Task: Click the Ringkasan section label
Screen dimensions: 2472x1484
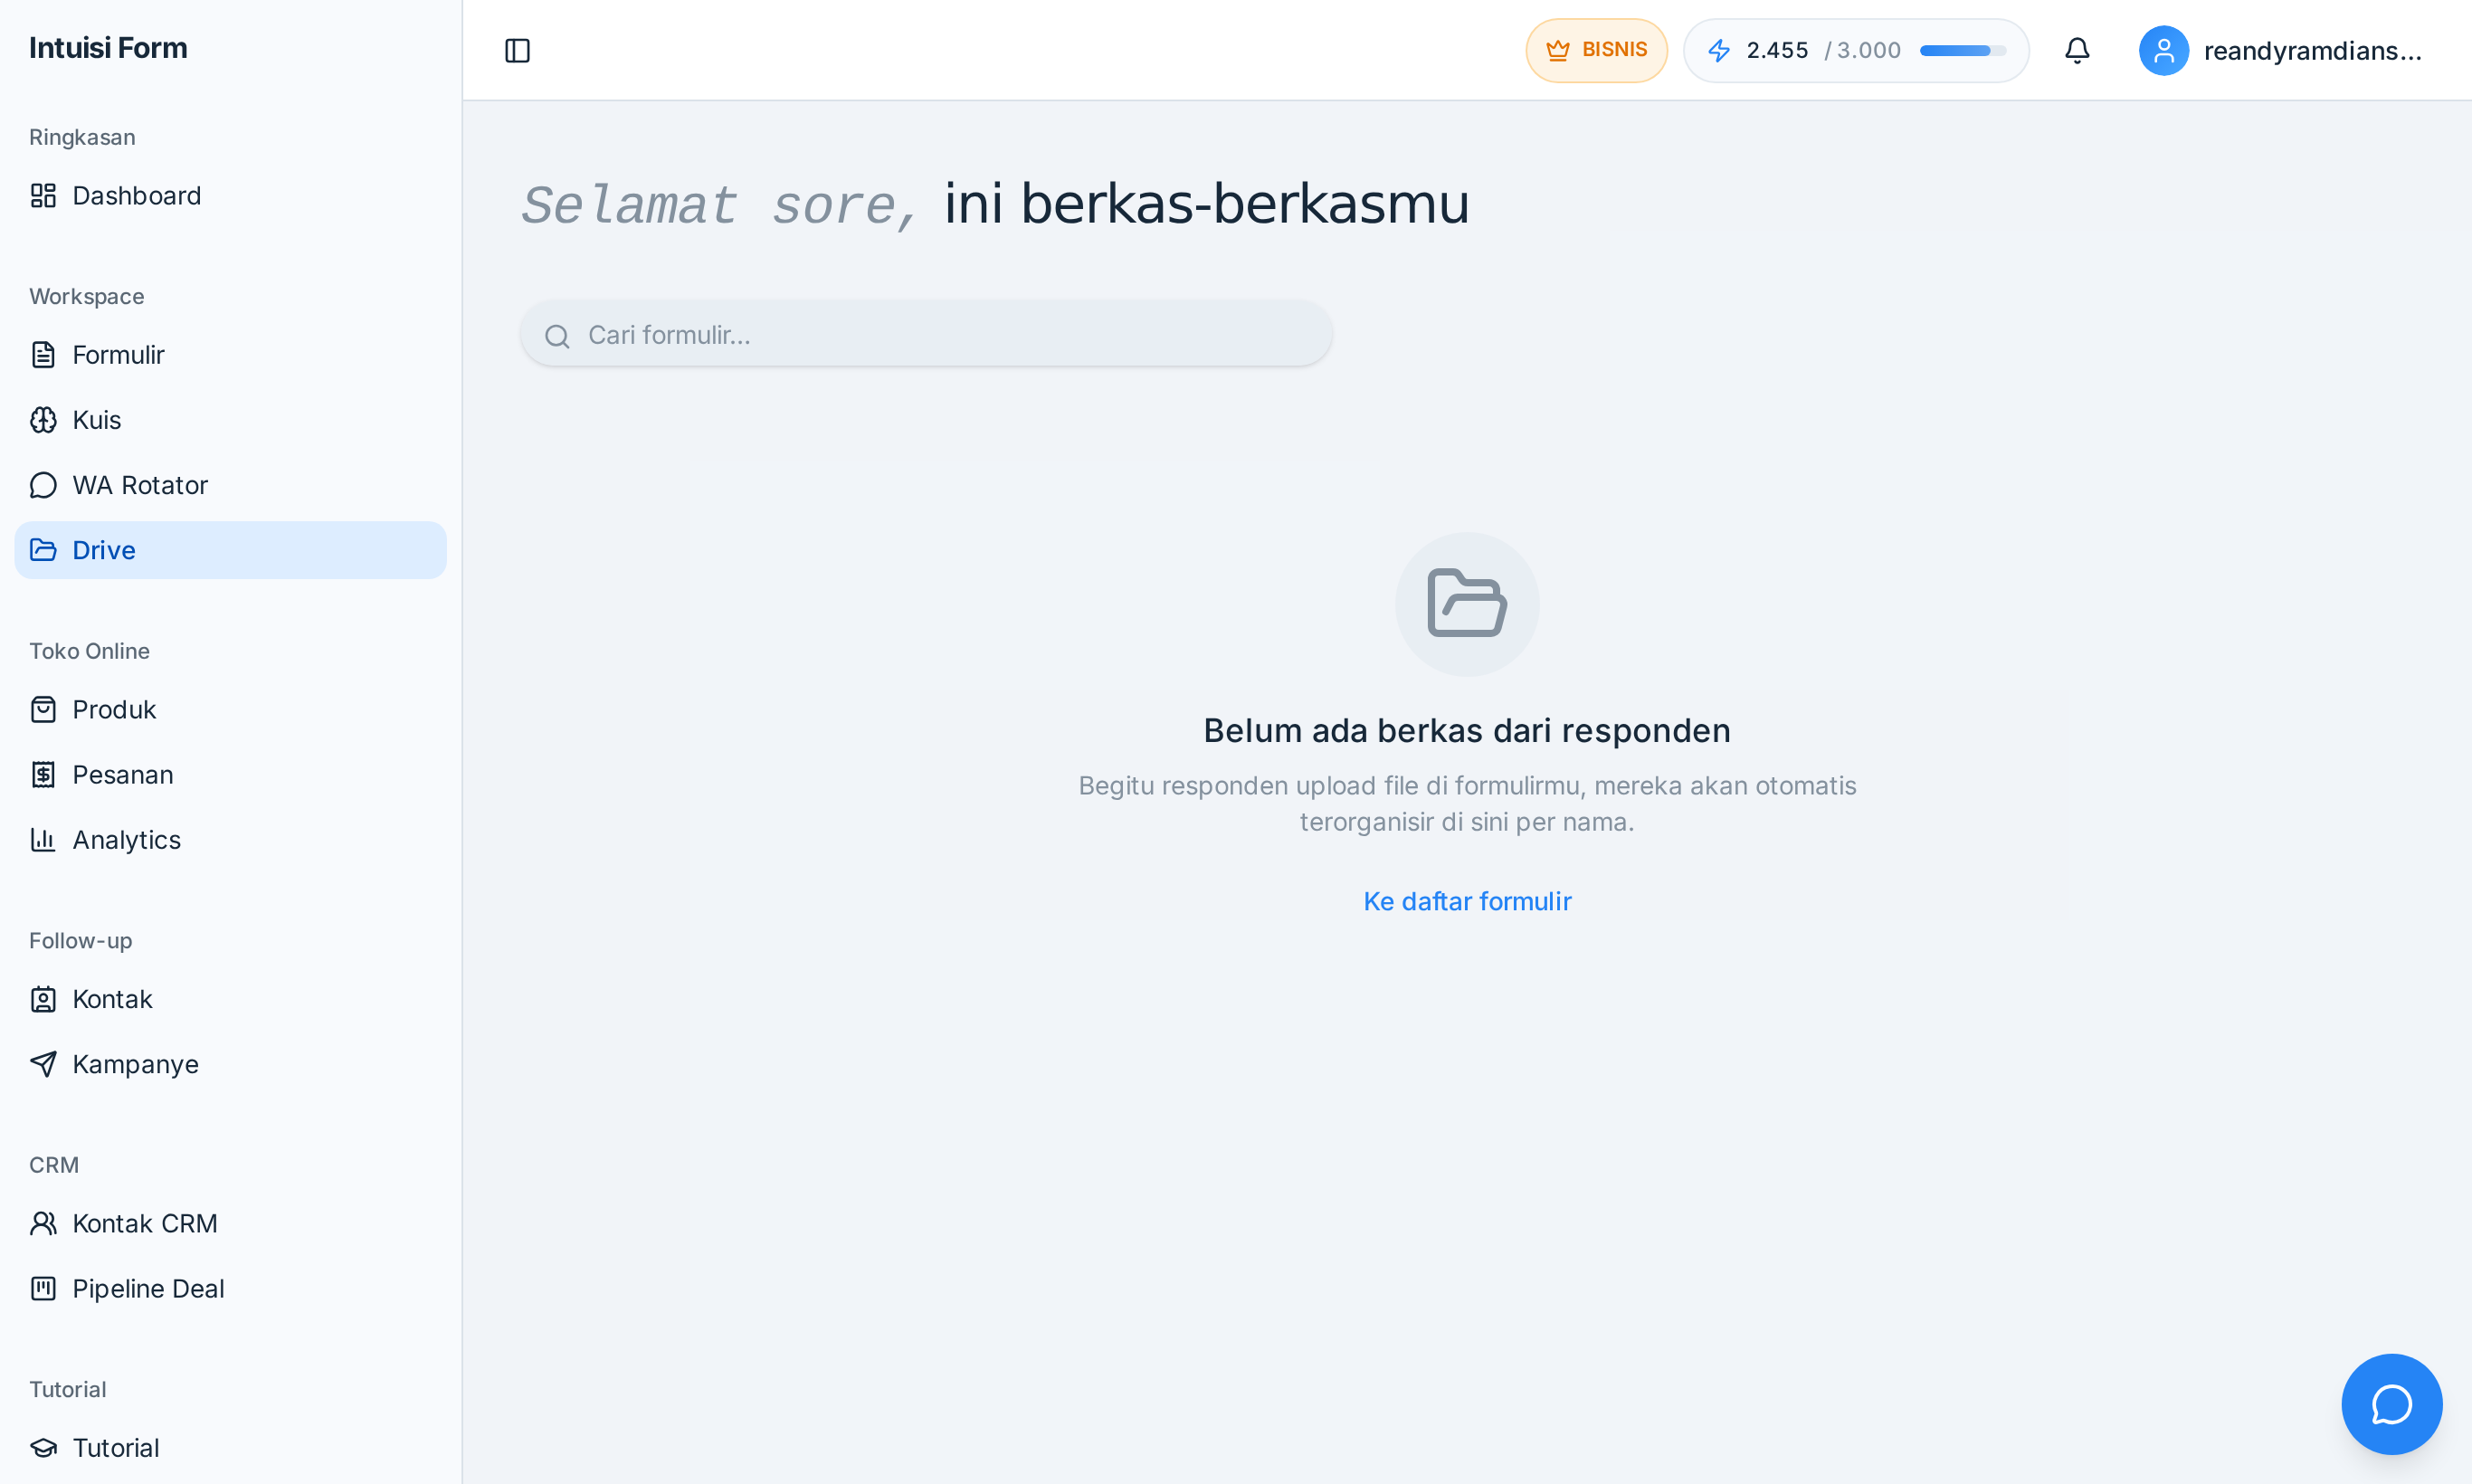Action: tap(82, 137)
